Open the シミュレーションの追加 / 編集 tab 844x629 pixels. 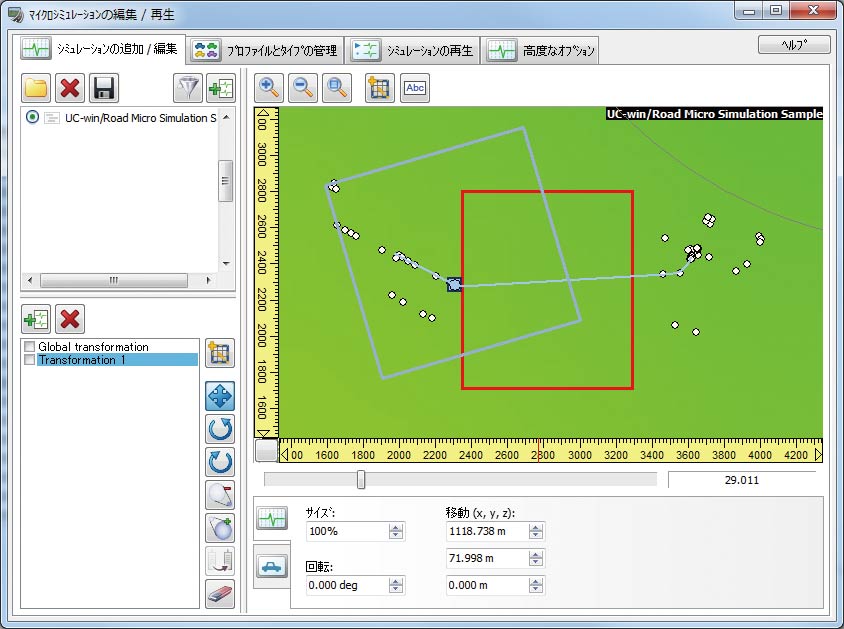pos(100,49)
